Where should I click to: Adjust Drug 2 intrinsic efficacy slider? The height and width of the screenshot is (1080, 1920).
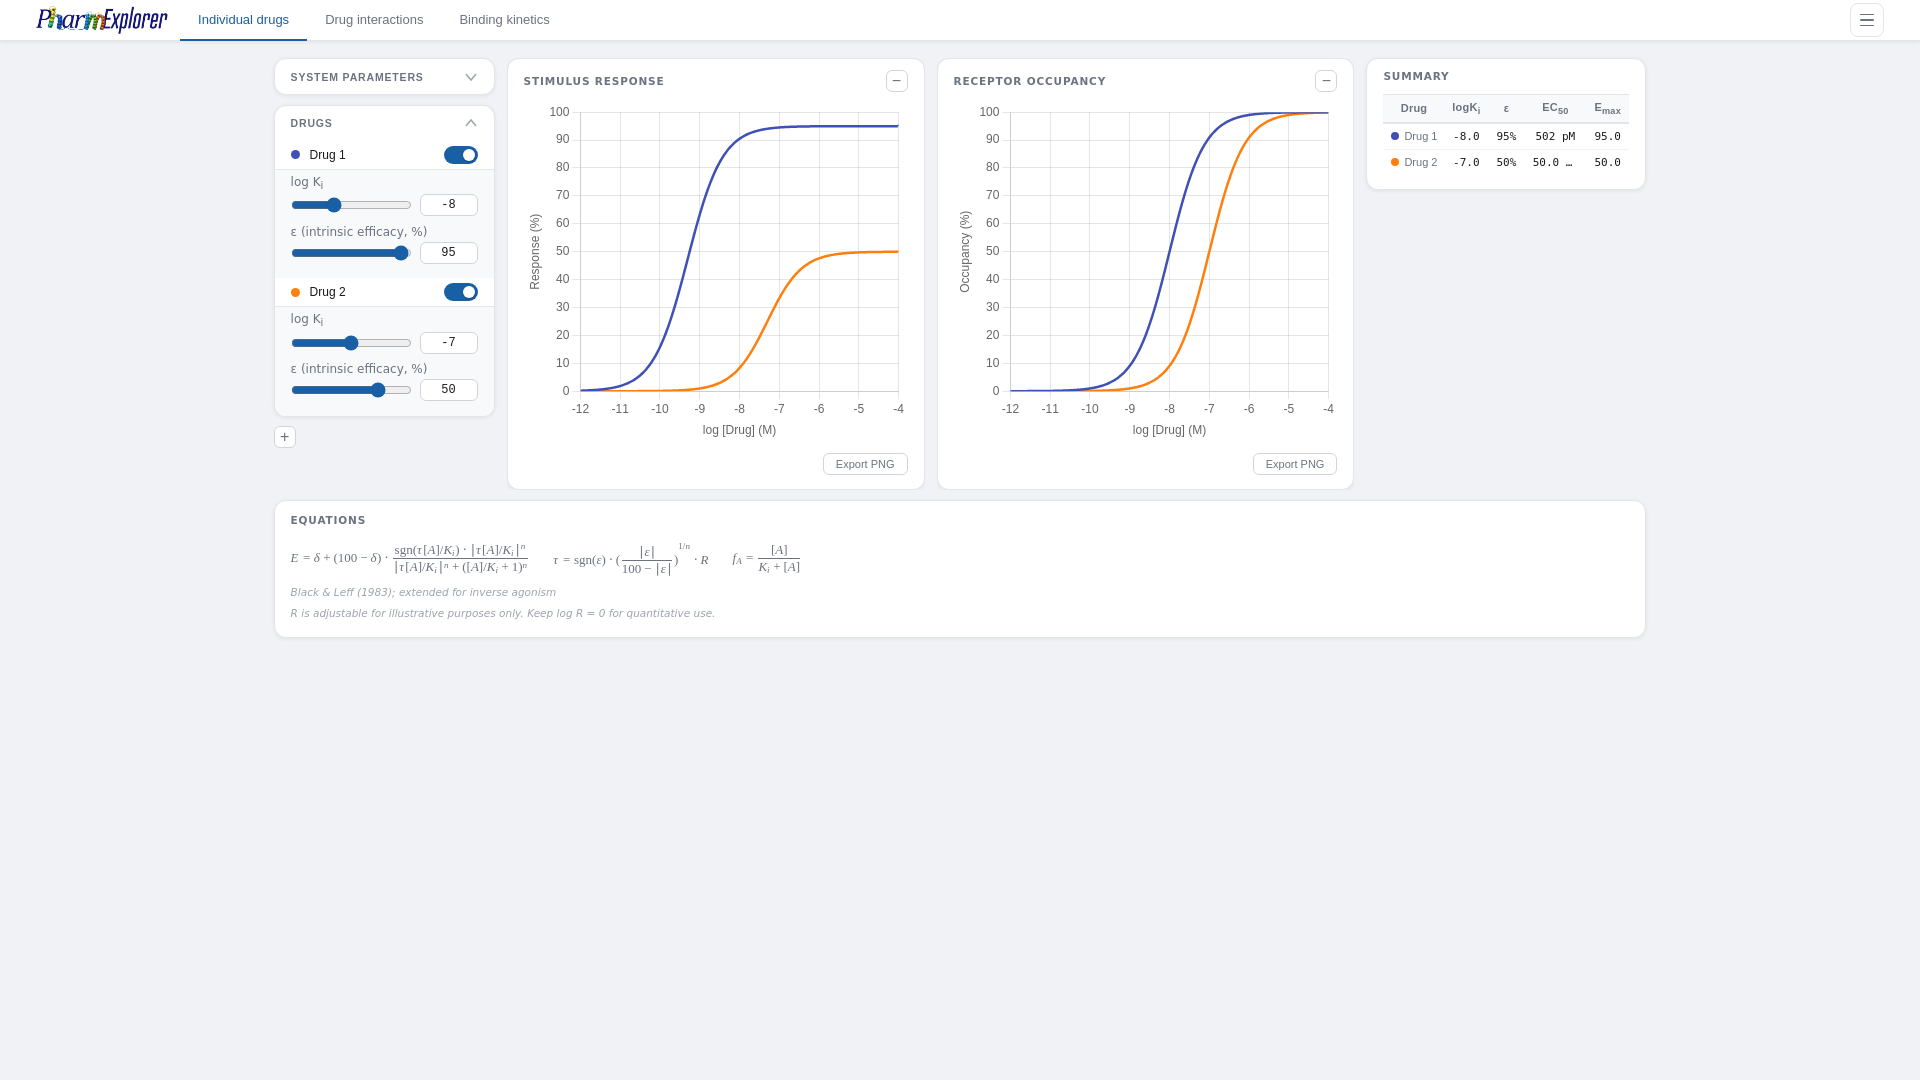pos(351,390)
